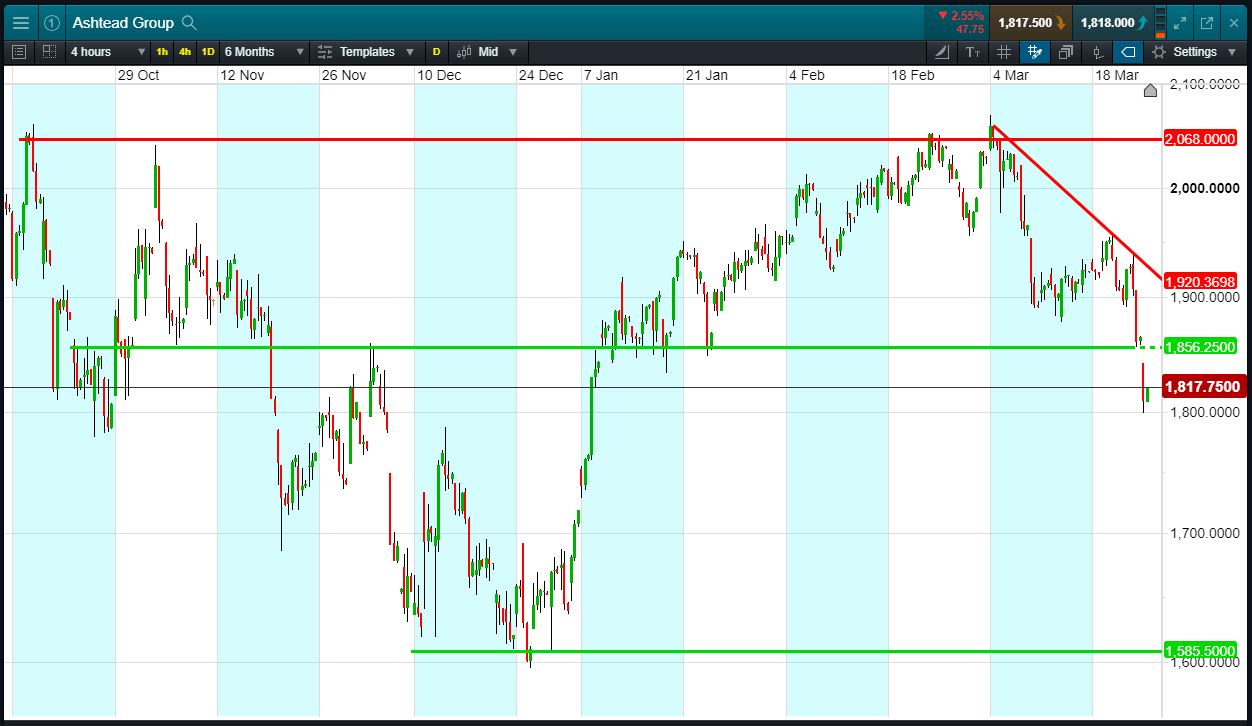Switch to 4h interval shortcut
Viewport: 1252px width, 726px height.
tap(185, 52)
